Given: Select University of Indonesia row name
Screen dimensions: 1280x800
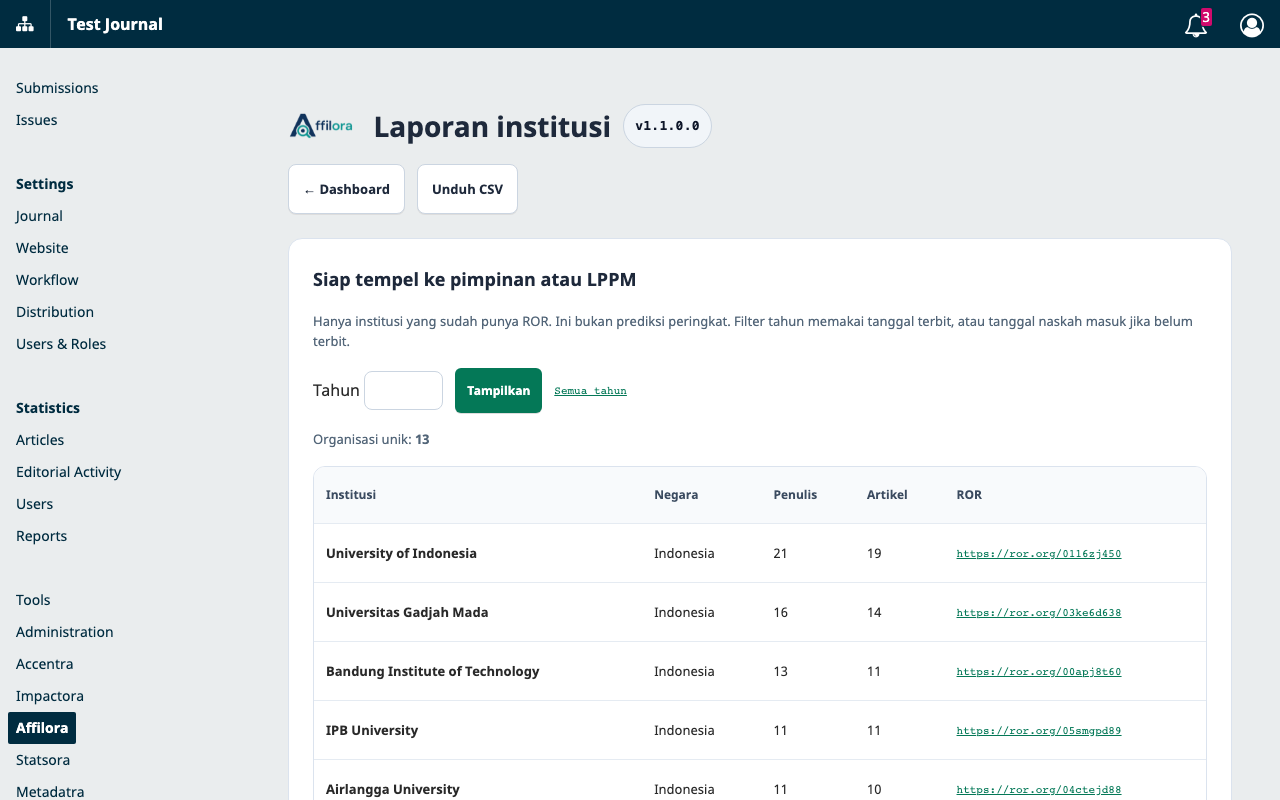Looking at the screenshot, I should click(401, 553).
